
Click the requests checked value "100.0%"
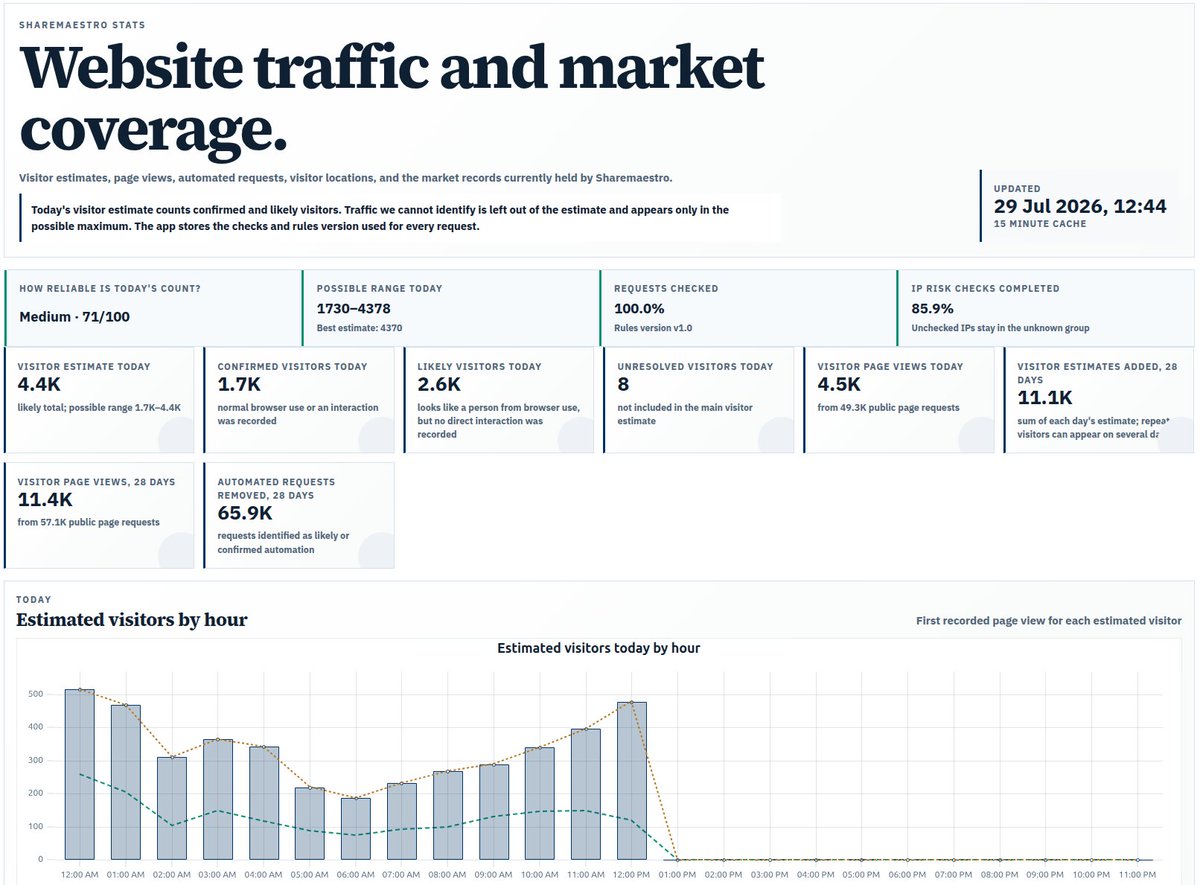(639, 308)
